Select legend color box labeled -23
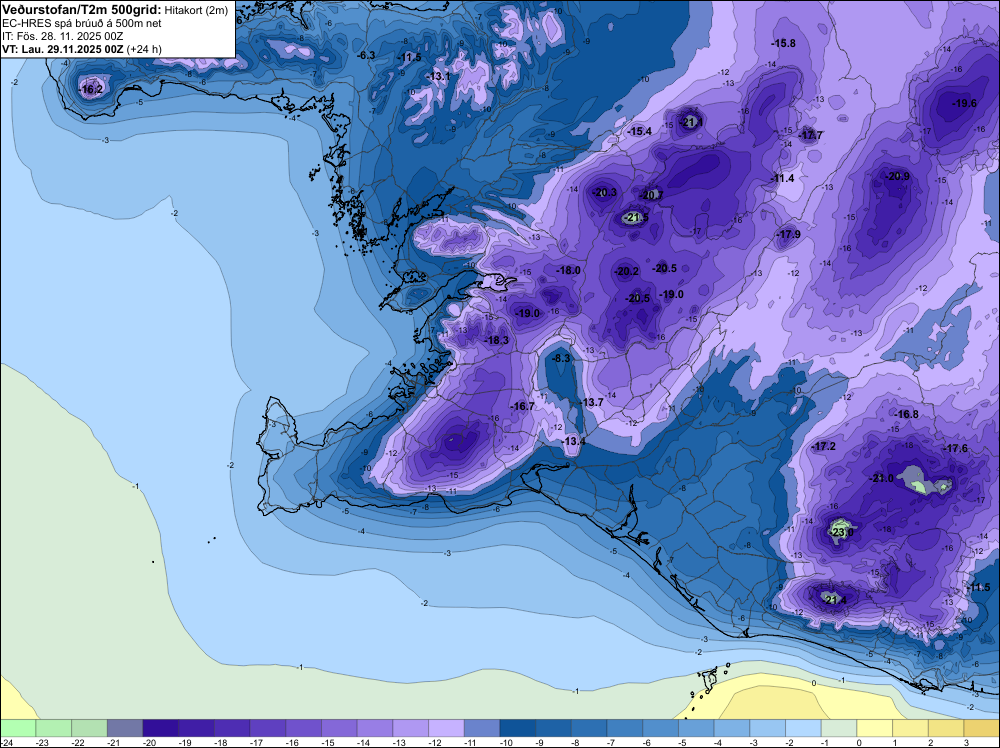 [x=54, y=728]
